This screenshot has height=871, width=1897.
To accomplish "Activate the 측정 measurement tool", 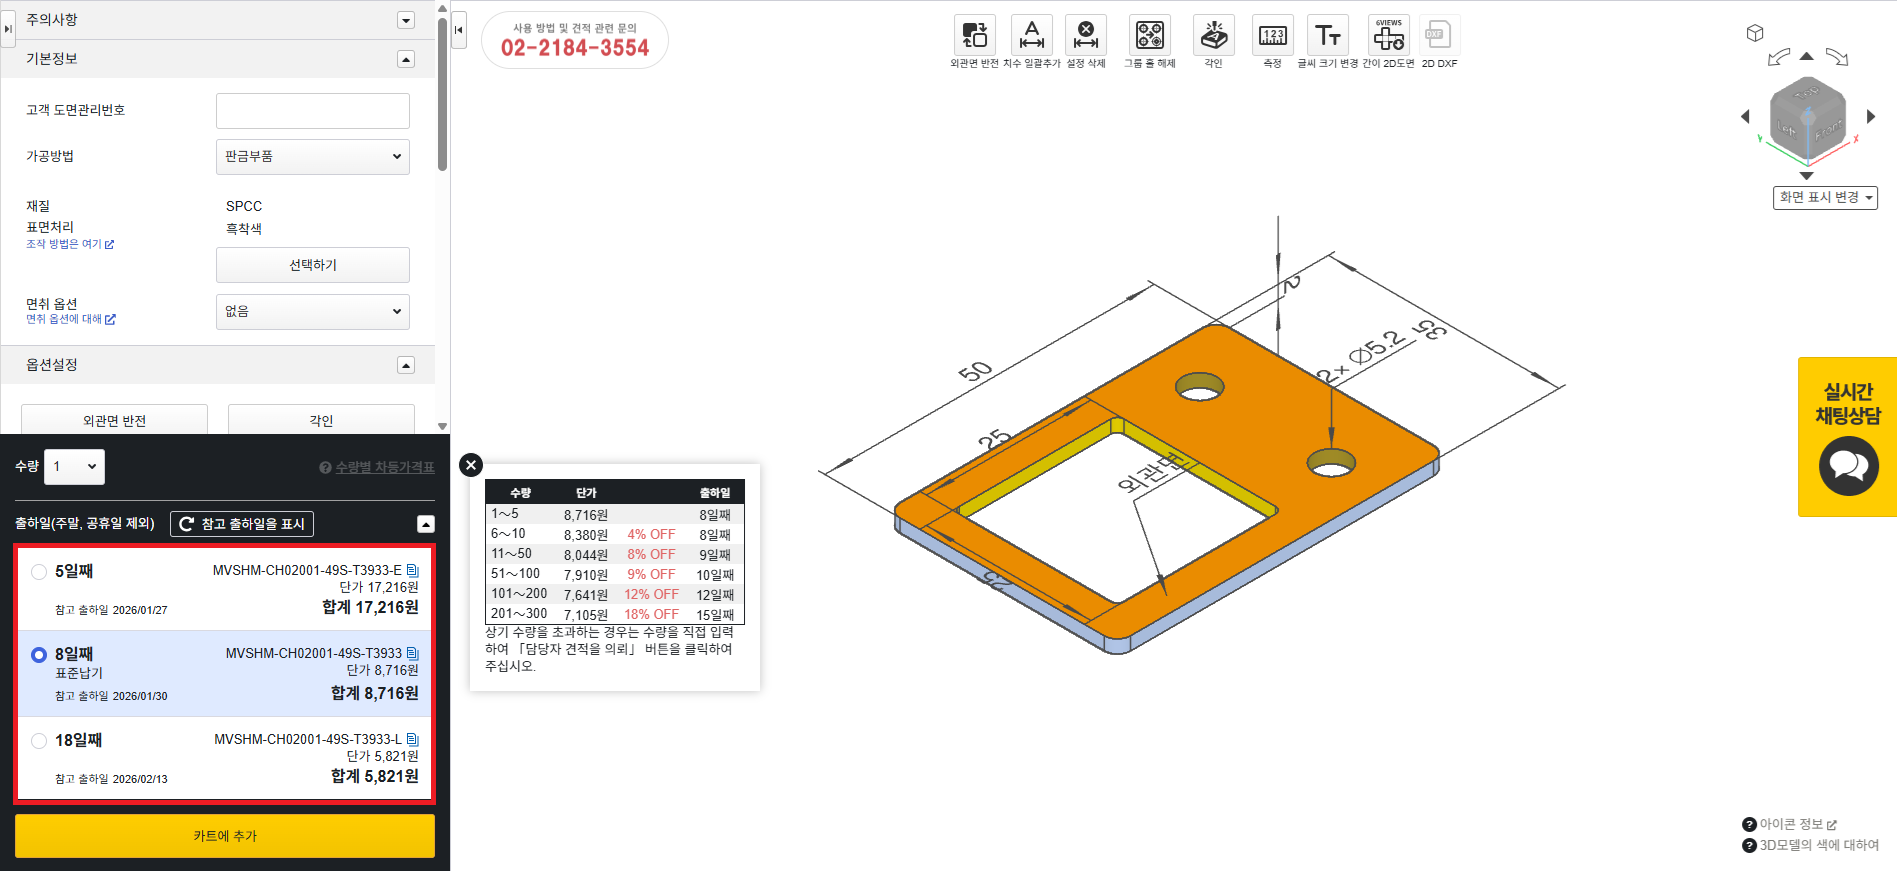I will pos(1272,36).
